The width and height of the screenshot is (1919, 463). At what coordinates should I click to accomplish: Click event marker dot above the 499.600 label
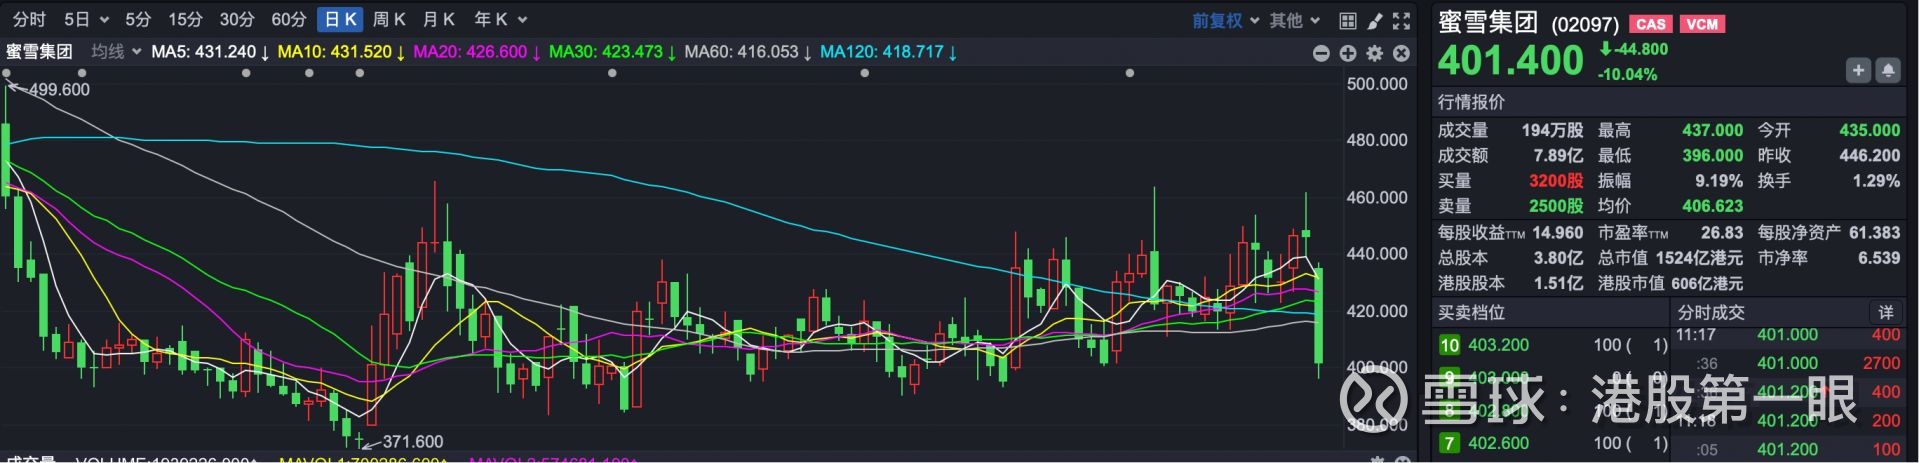coord(7,73)
